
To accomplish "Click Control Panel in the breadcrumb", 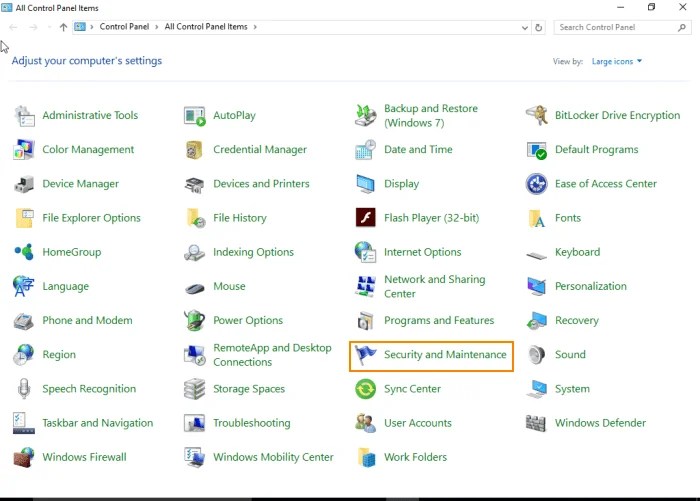I will coord(124,27).
